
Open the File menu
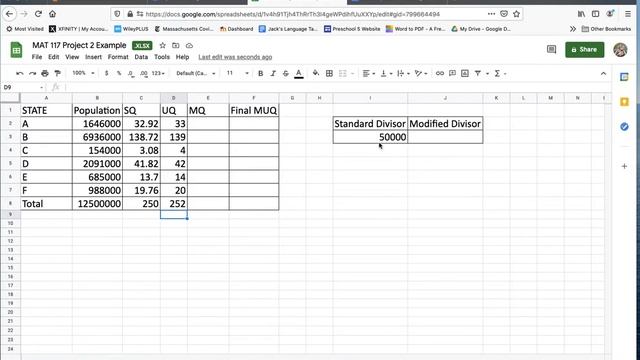[37, 57]
